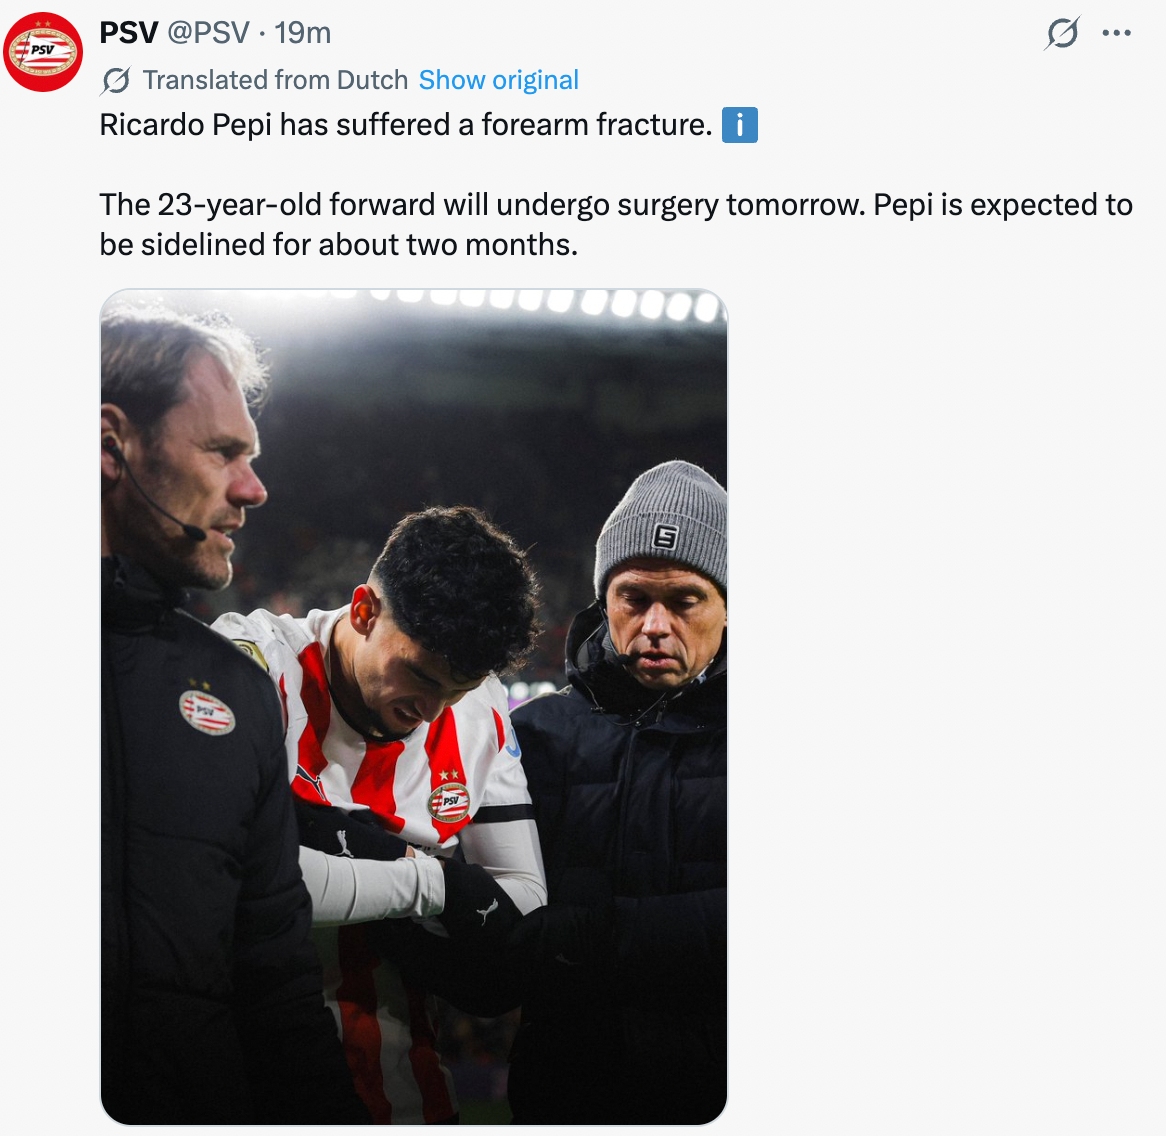The height and width of the screenshot is (1136, 1166).
Task: Show the original Dutch tweet text
Action: tap(498, 80)
